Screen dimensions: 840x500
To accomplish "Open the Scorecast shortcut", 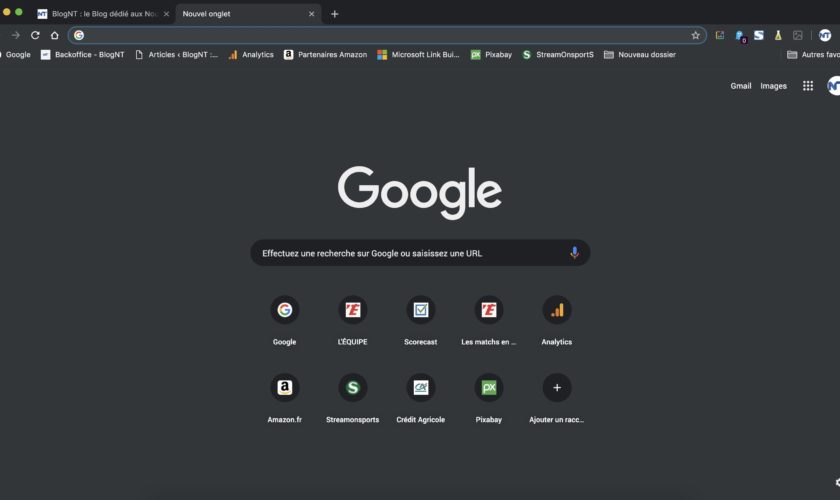I will [420, 311].
